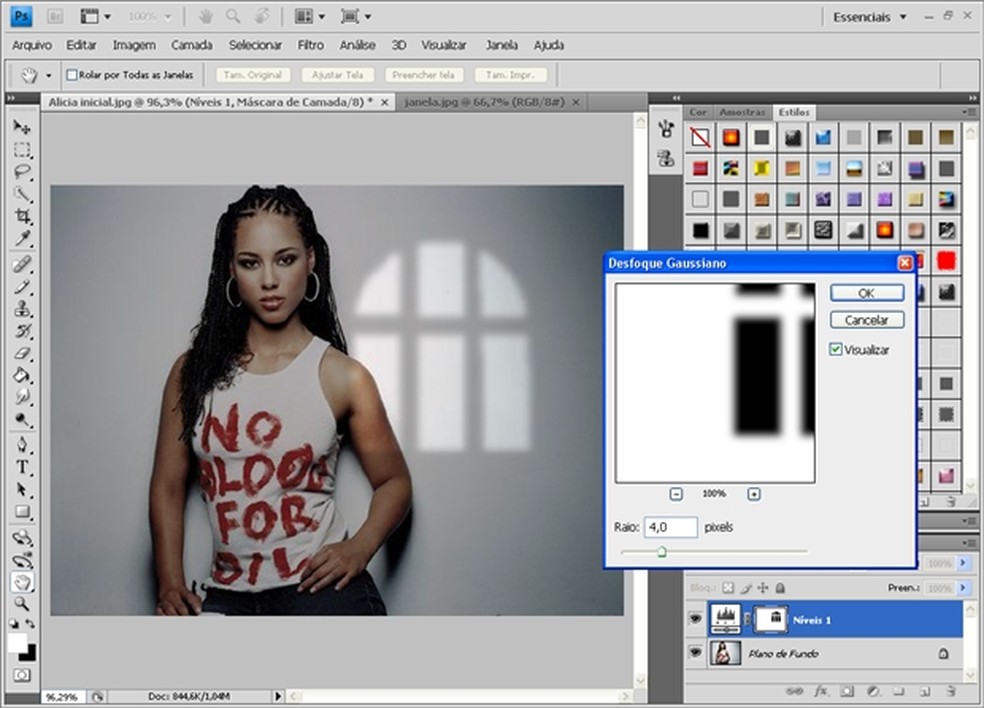Toggle lock transparent pixels

pyautogui.click(x=727, y=588)
